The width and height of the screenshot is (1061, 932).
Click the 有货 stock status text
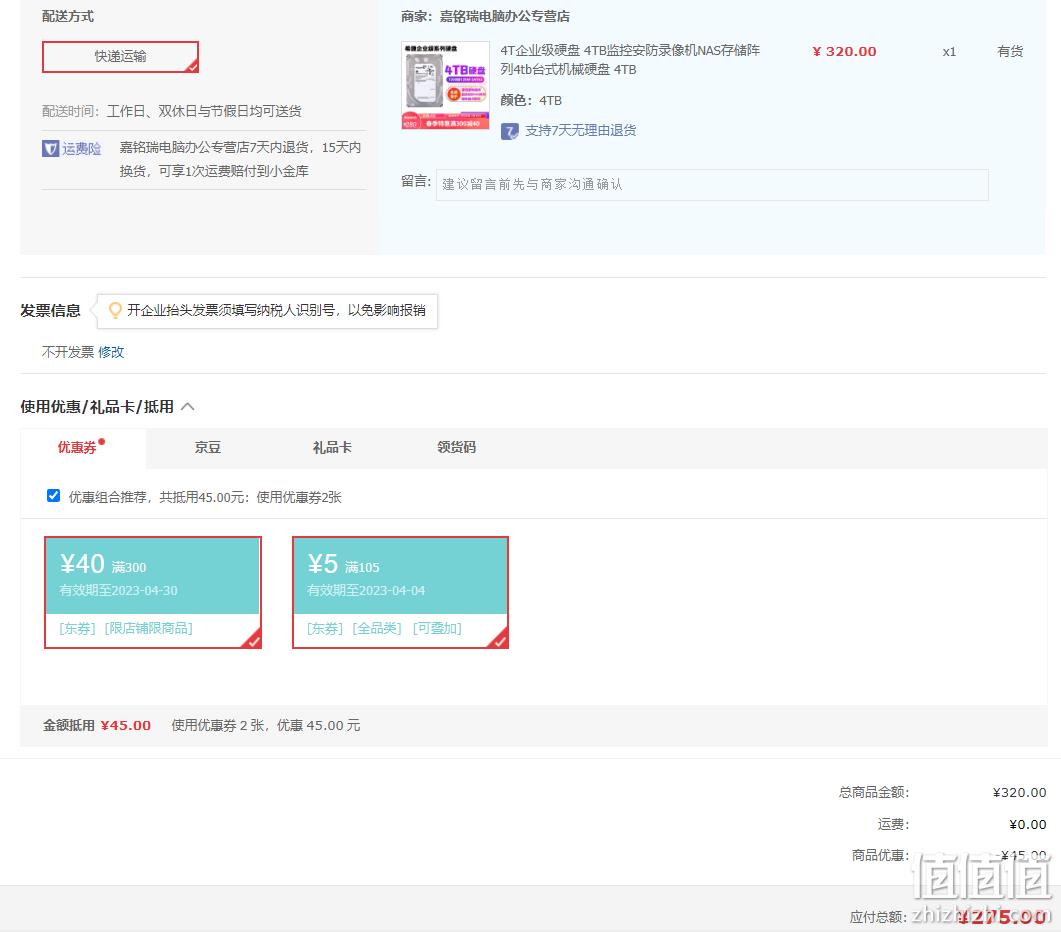pyautogui.click(x=1010, y=51)
